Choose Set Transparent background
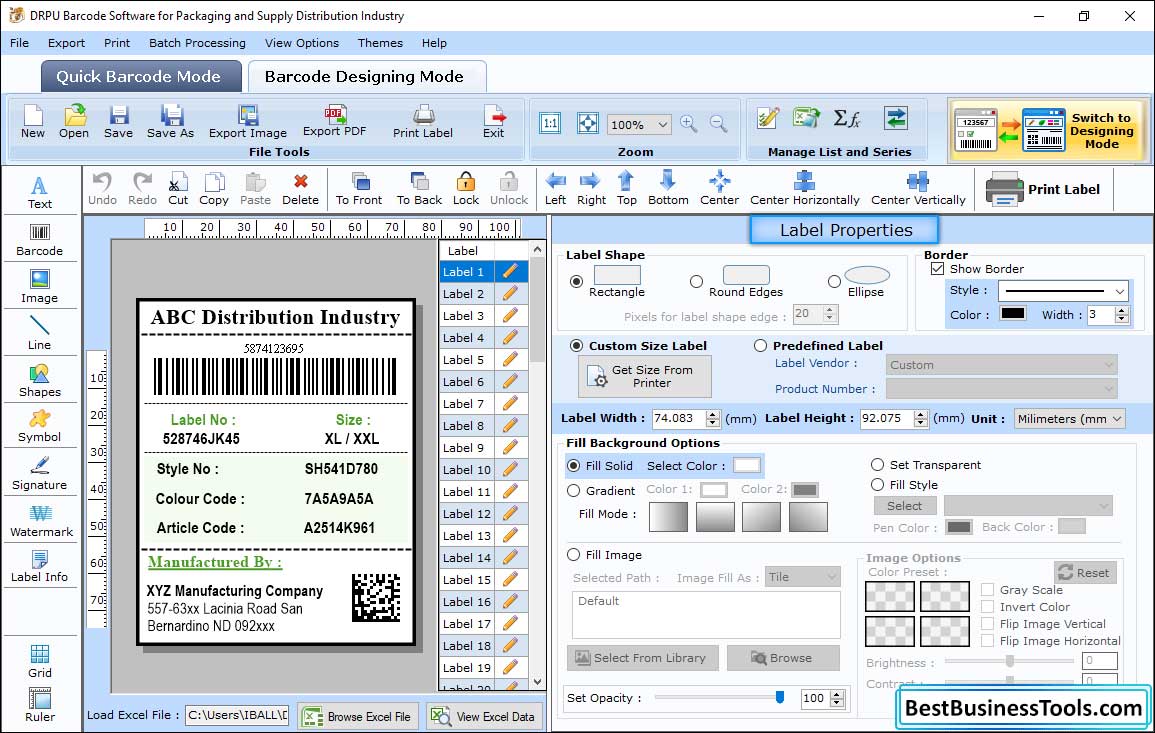 pyautogui.click(x=877, y=465)
